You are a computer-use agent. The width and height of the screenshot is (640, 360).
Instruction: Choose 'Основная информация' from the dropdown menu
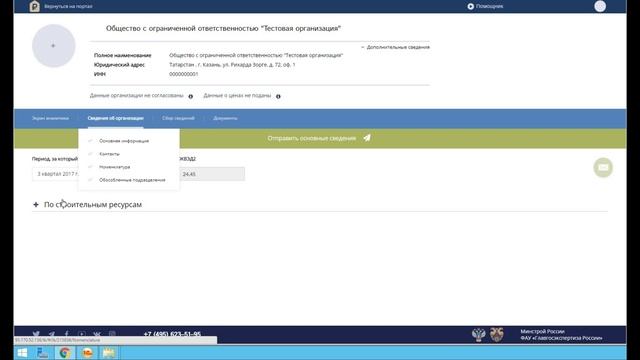click(124, 141)
